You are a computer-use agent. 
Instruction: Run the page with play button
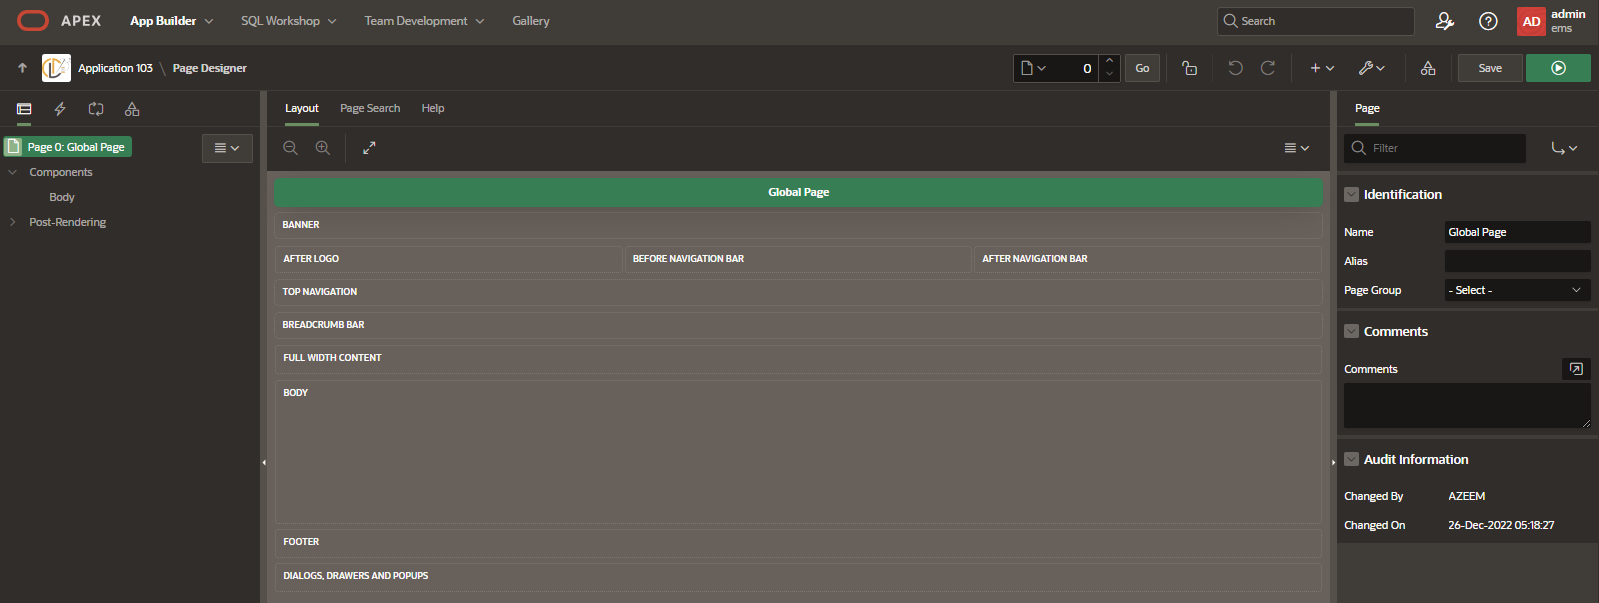coord(1558,68)
